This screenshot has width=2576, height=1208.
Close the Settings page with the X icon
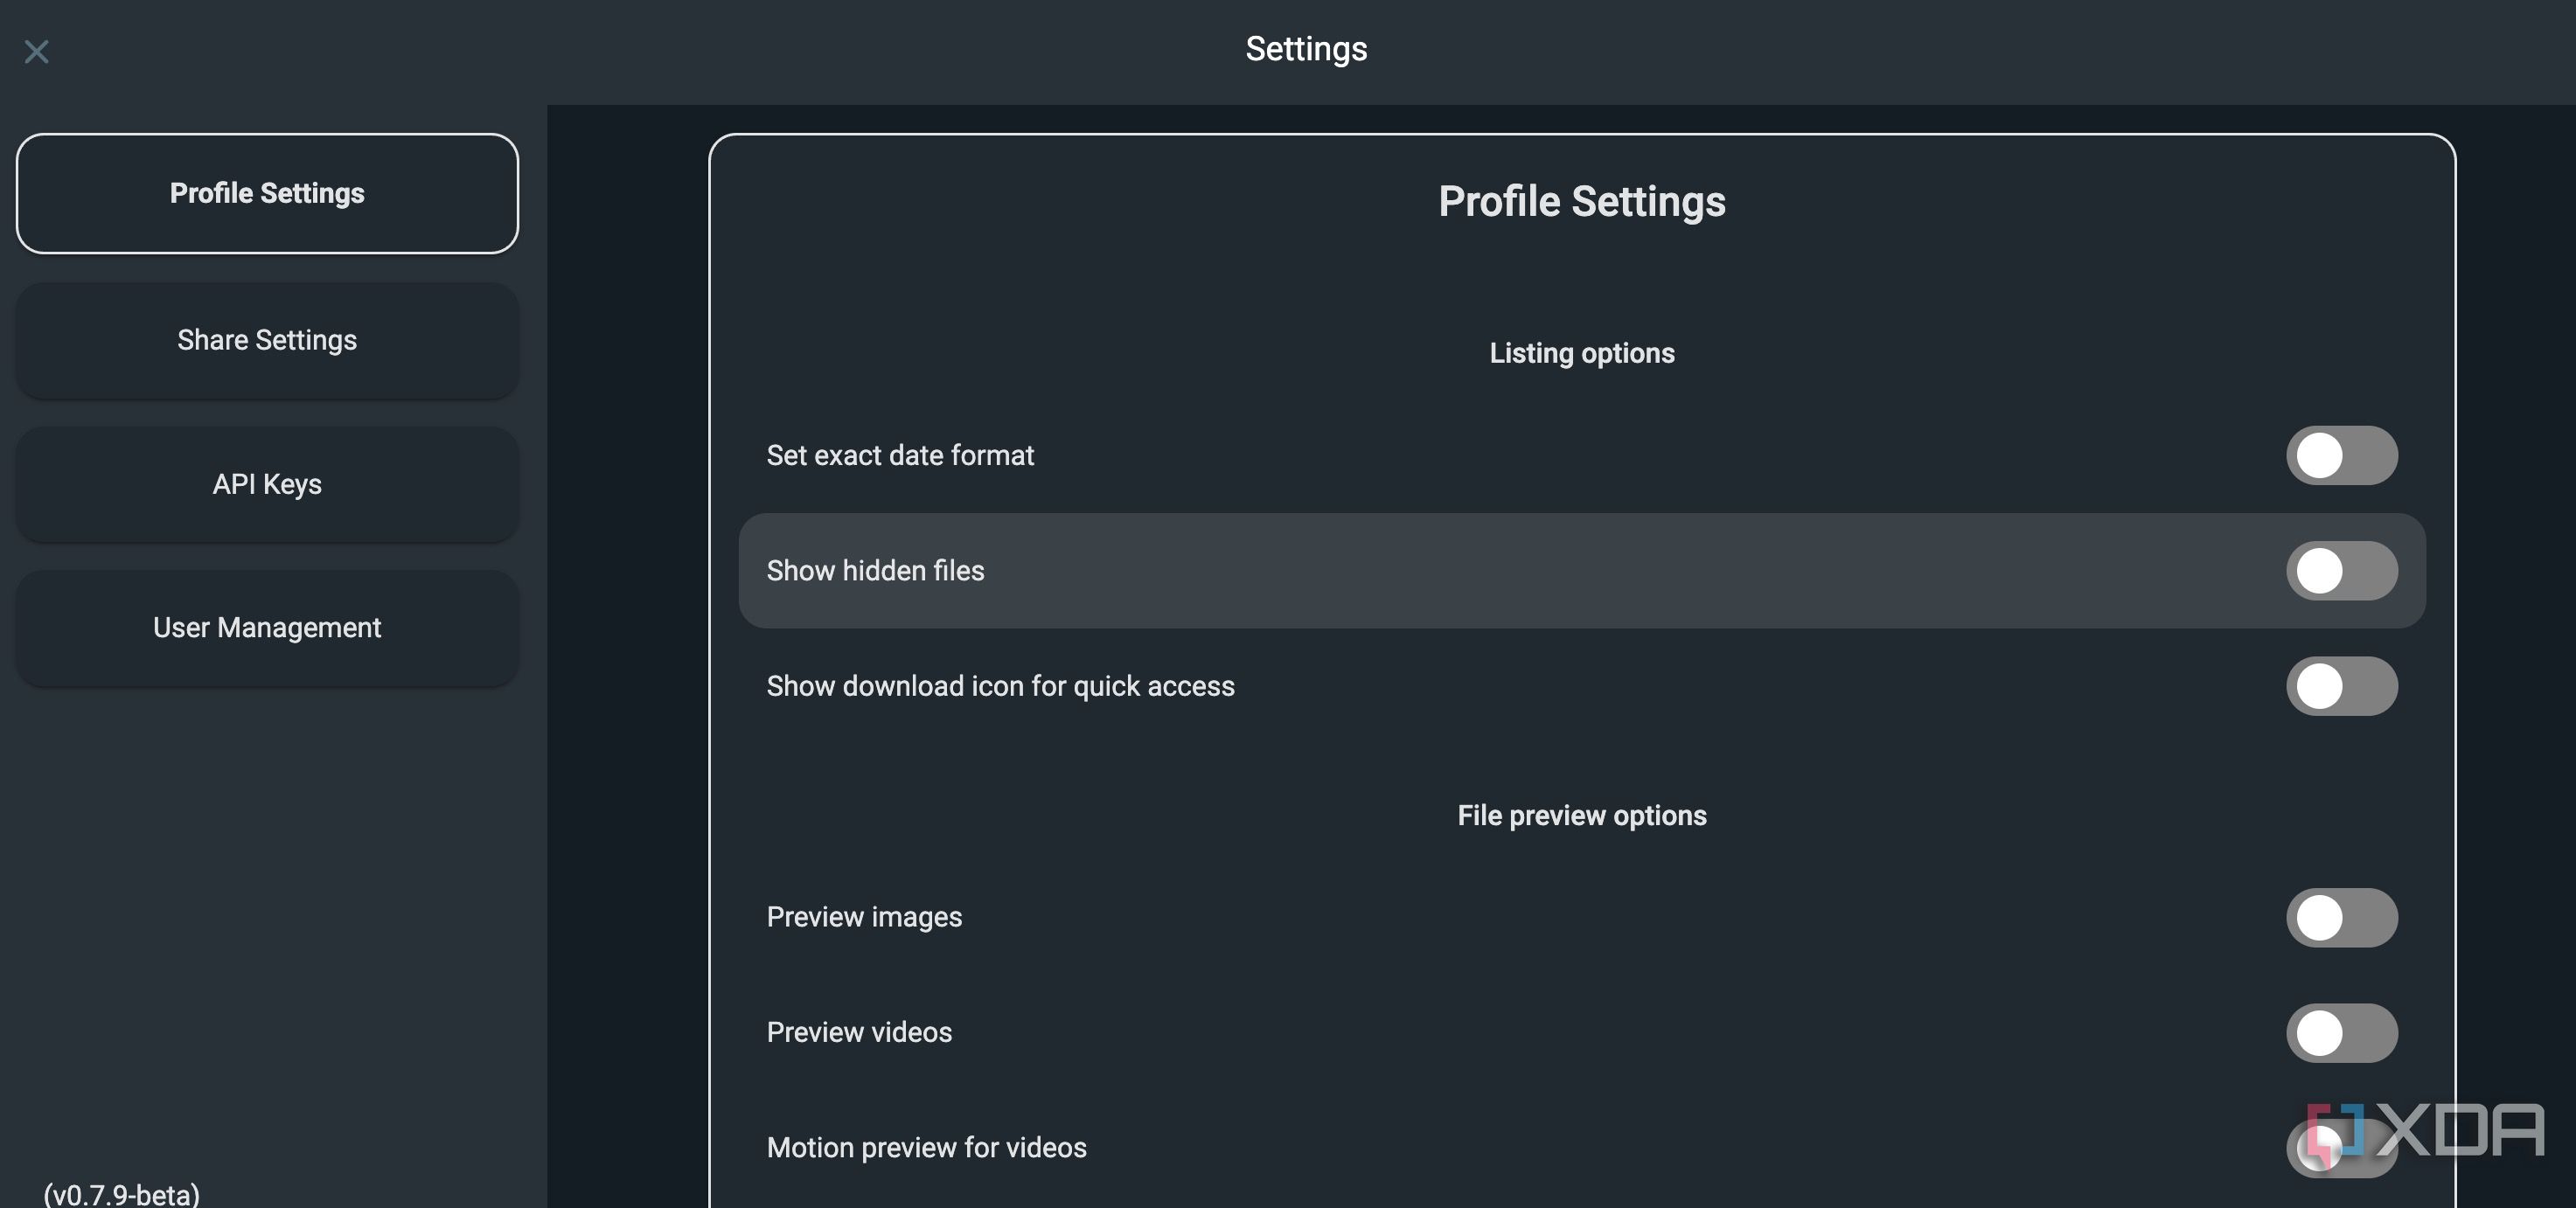(37, 51)
